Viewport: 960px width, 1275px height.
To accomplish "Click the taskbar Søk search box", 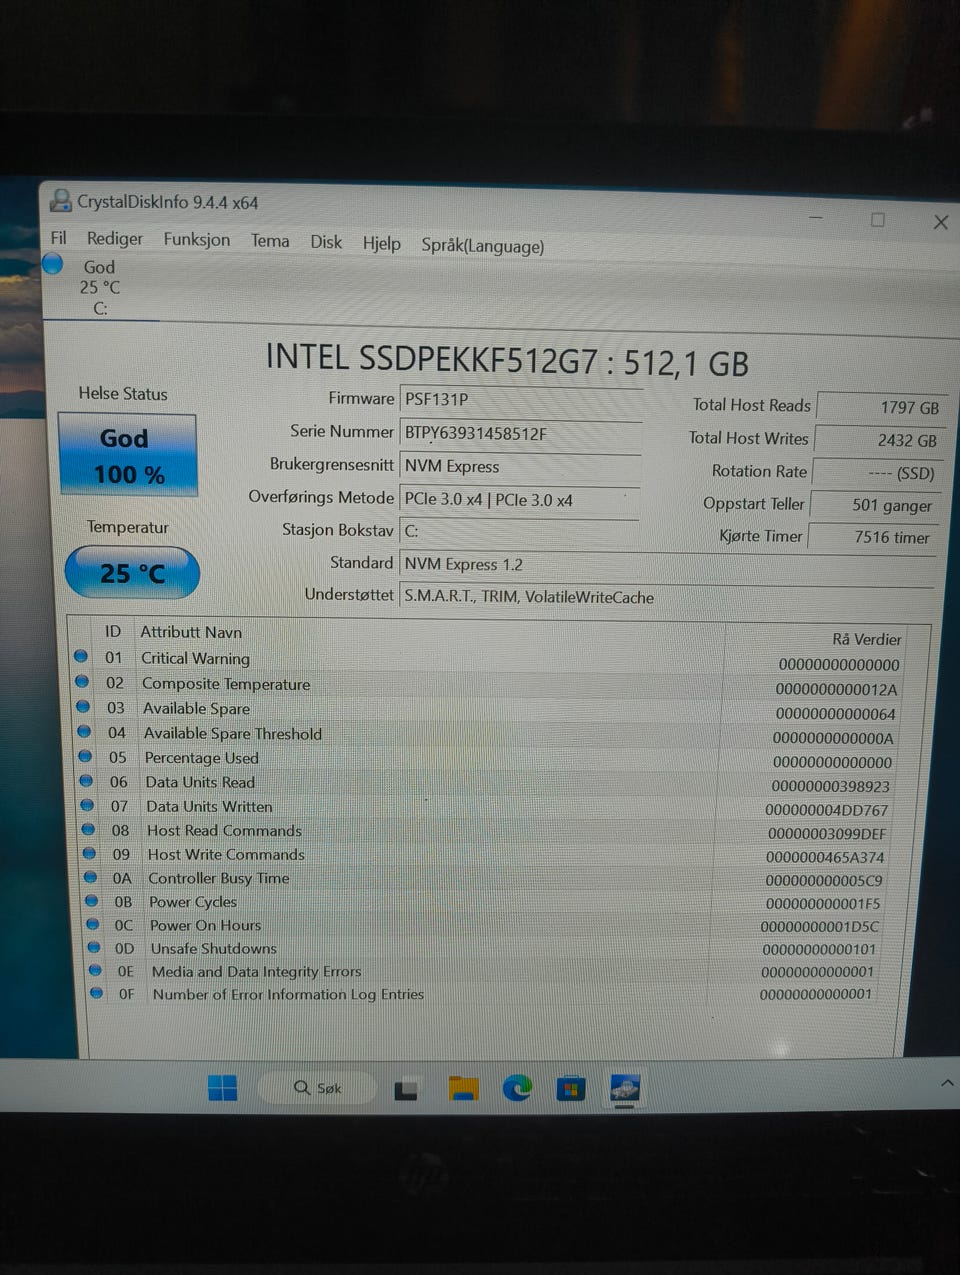I will [x=317, y=1088].
